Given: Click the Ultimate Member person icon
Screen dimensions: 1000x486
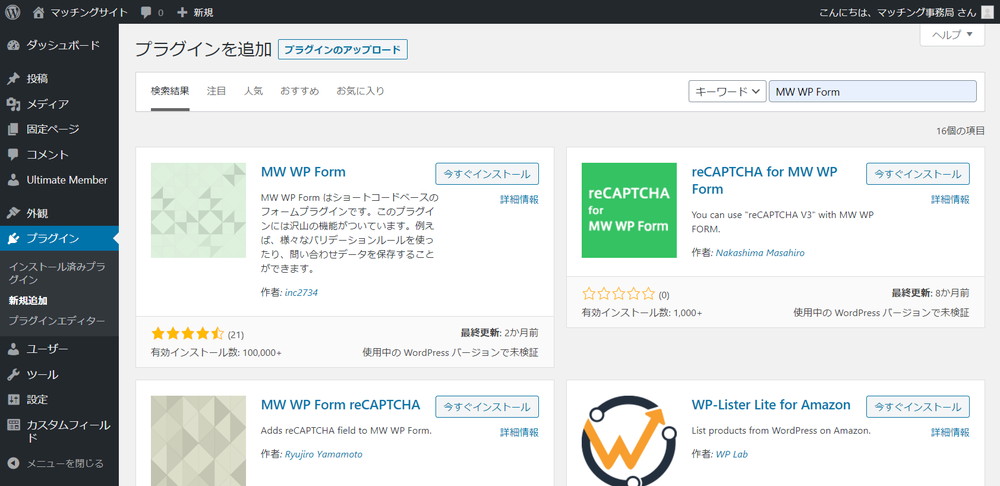Looking at the screenshot, I should (x=13, y=180).
